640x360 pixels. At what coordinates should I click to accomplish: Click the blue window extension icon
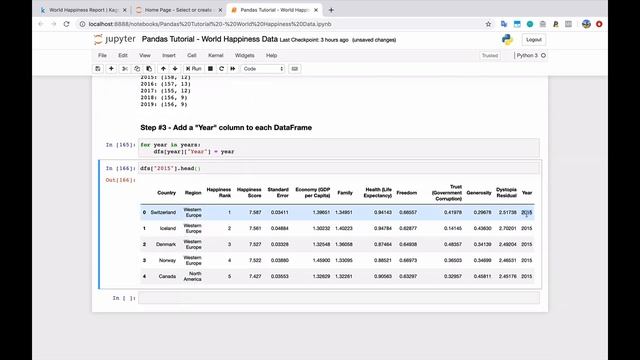517,24
